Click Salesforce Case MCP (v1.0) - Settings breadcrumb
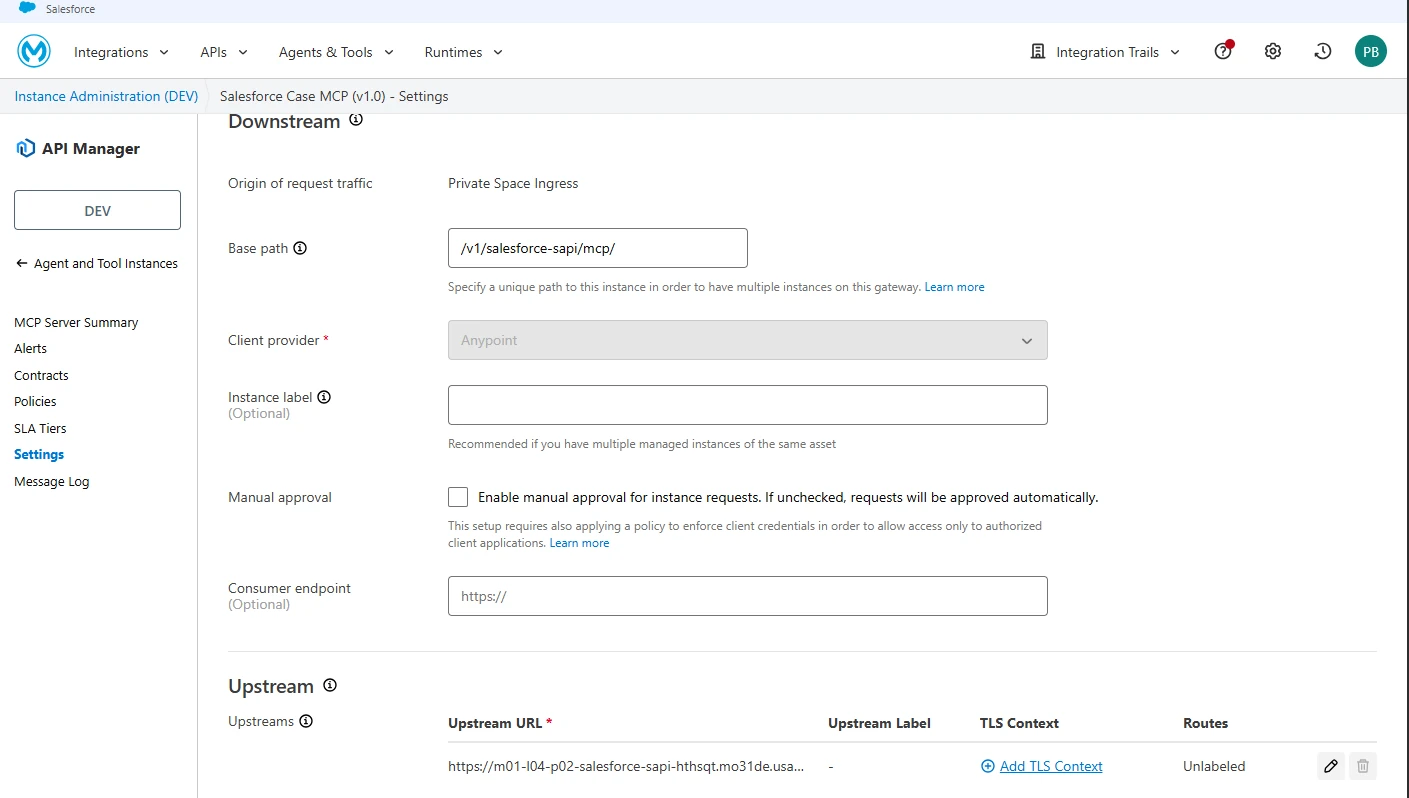The height and width of the screenshot is (798, 1409). 334,96
